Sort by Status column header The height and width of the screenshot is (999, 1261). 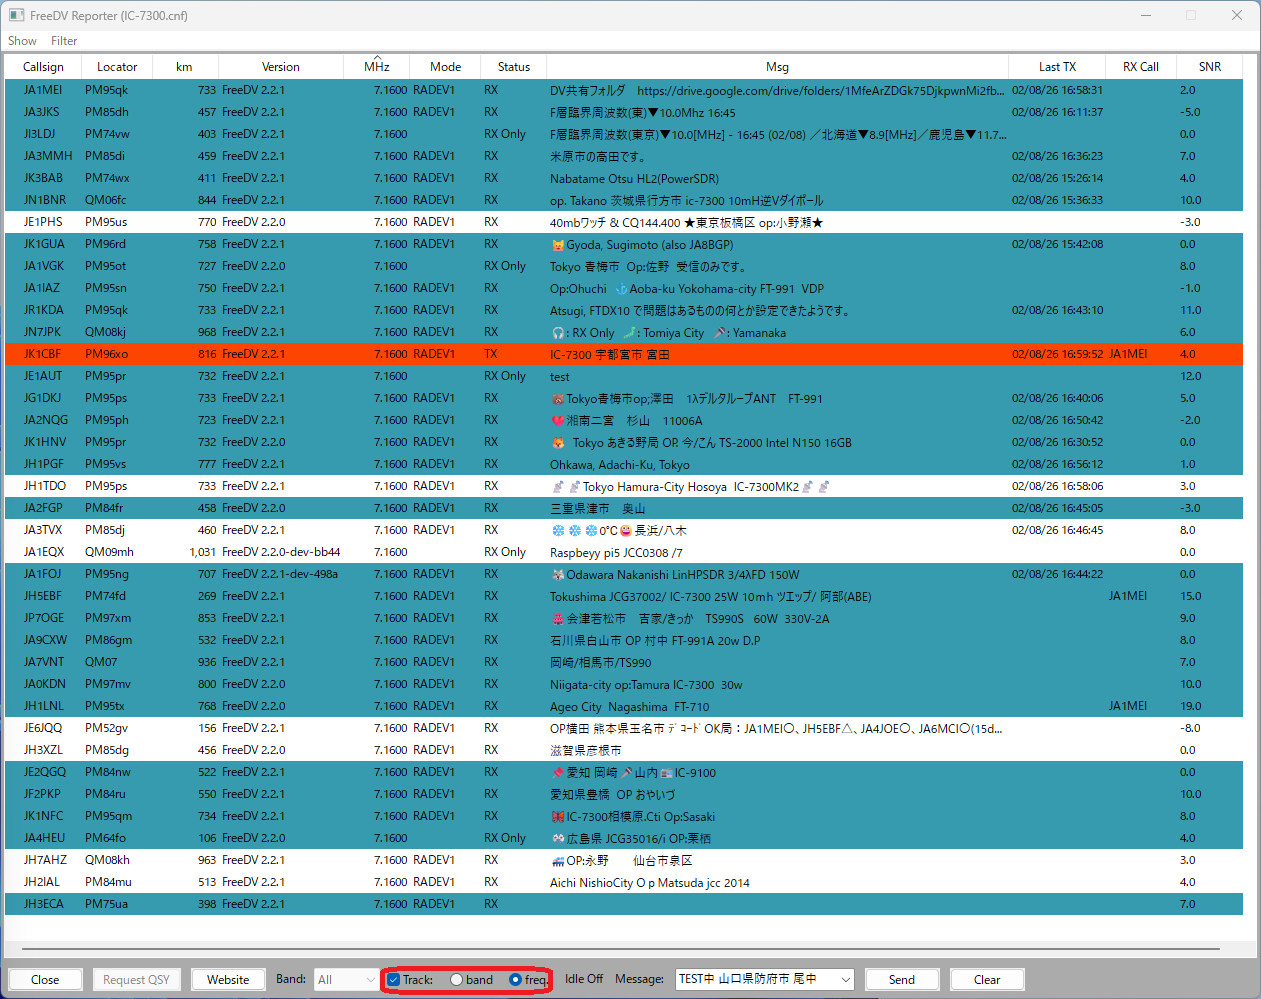513,67
